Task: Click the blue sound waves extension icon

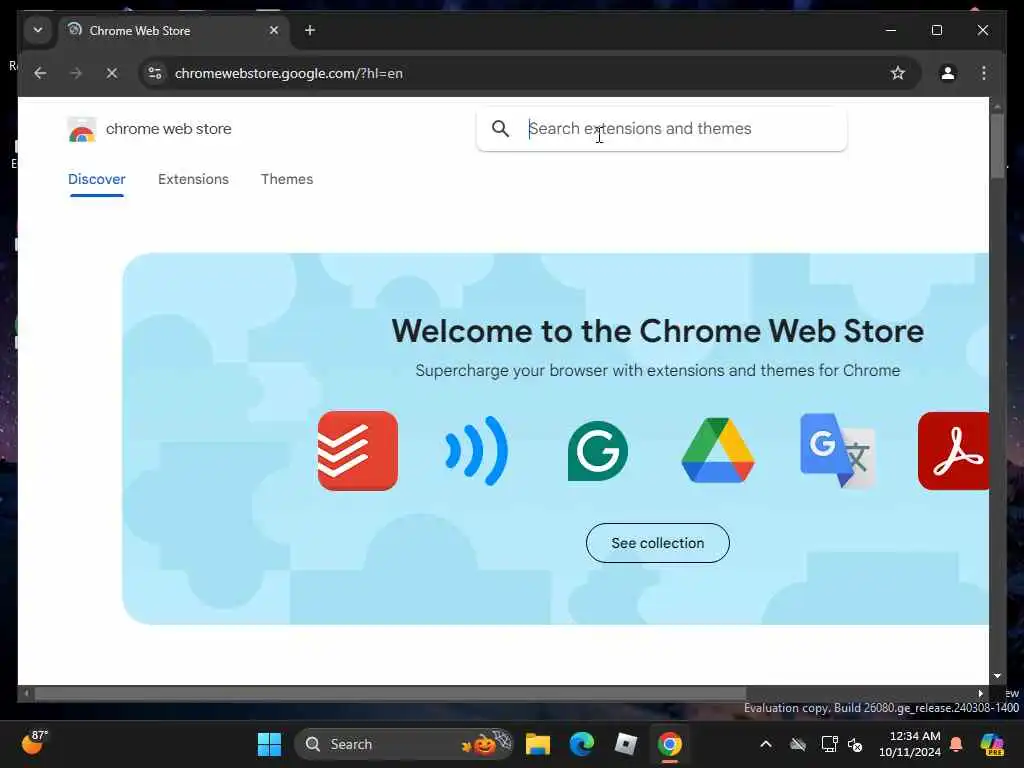Action: (x=477, y=451)
